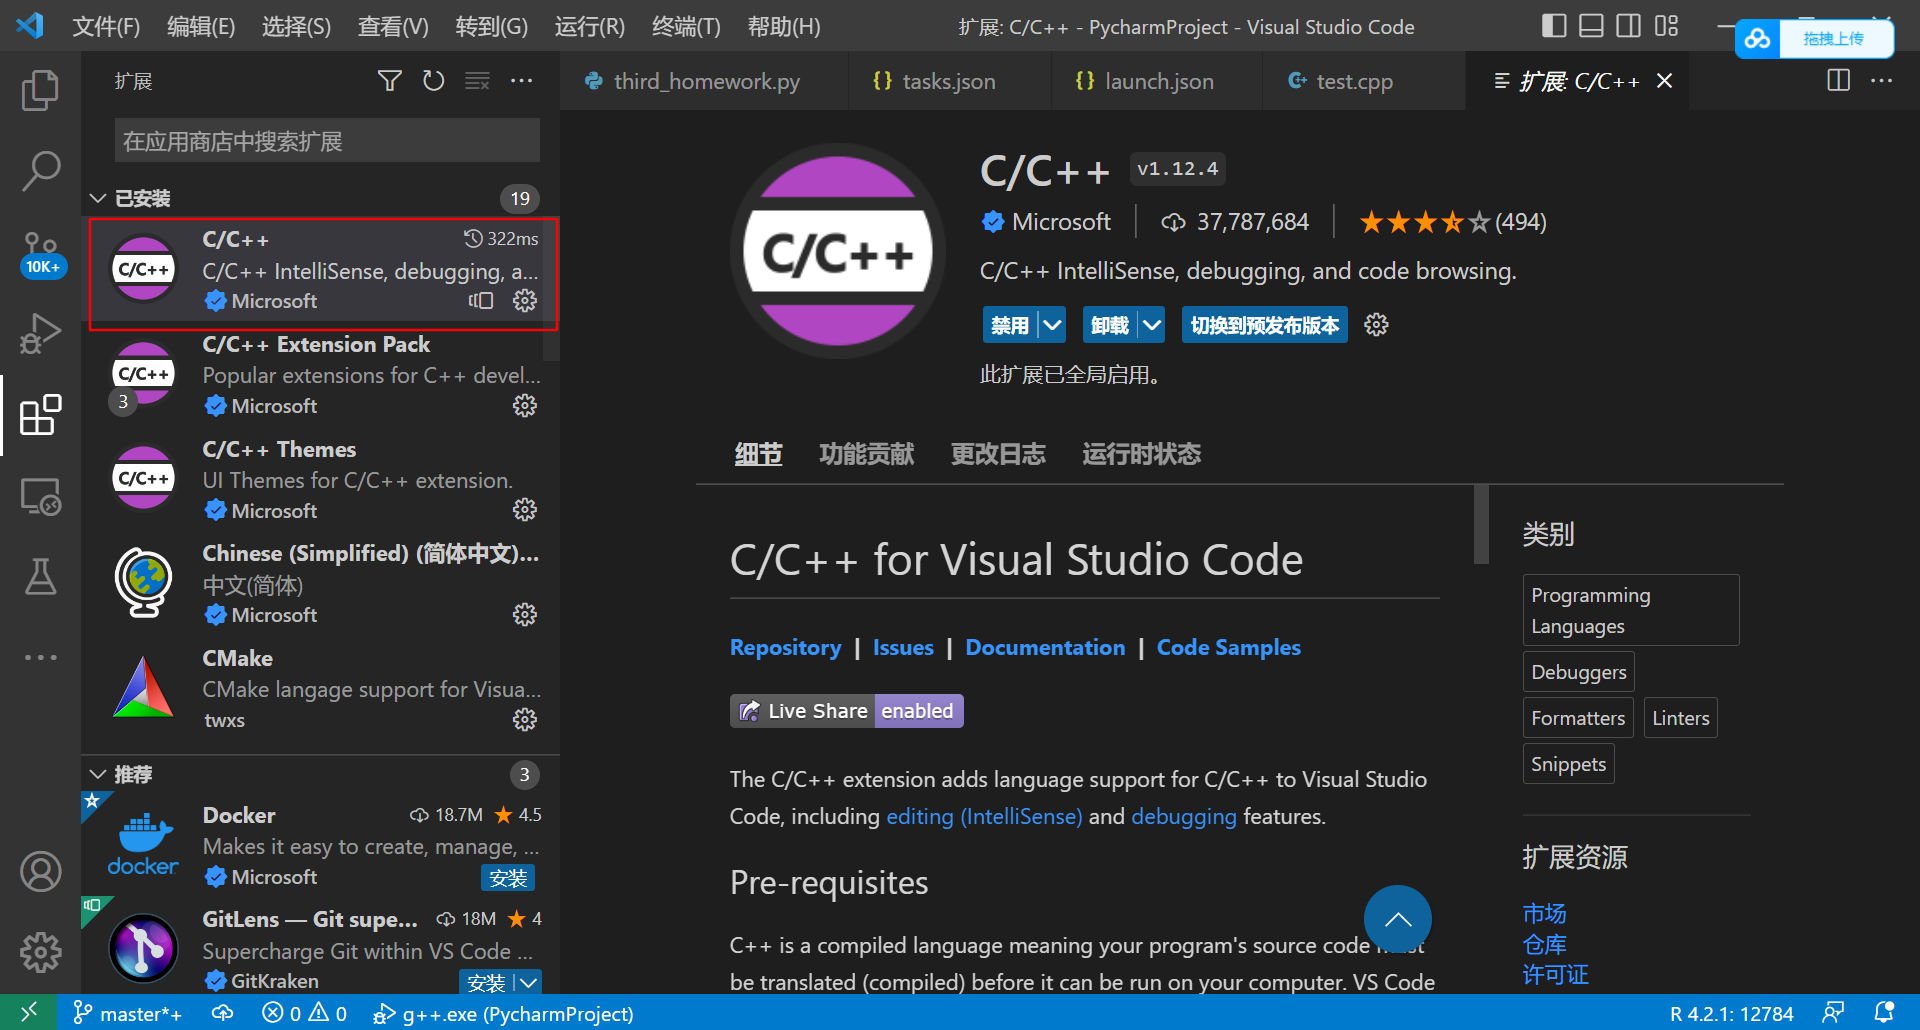
Task: Click the filter extensions funnel icon
Action: coord(390,81)
